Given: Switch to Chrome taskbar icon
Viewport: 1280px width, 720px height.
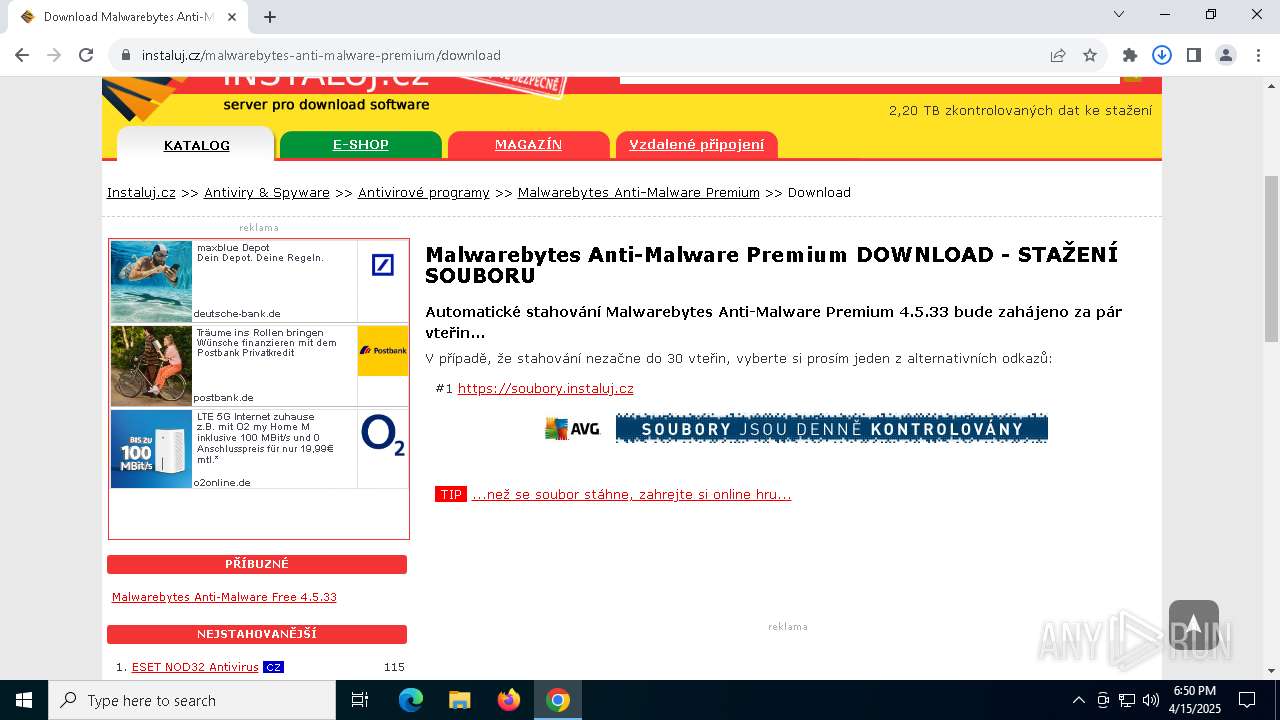Looking at the screenshot, I should (558, 700).
